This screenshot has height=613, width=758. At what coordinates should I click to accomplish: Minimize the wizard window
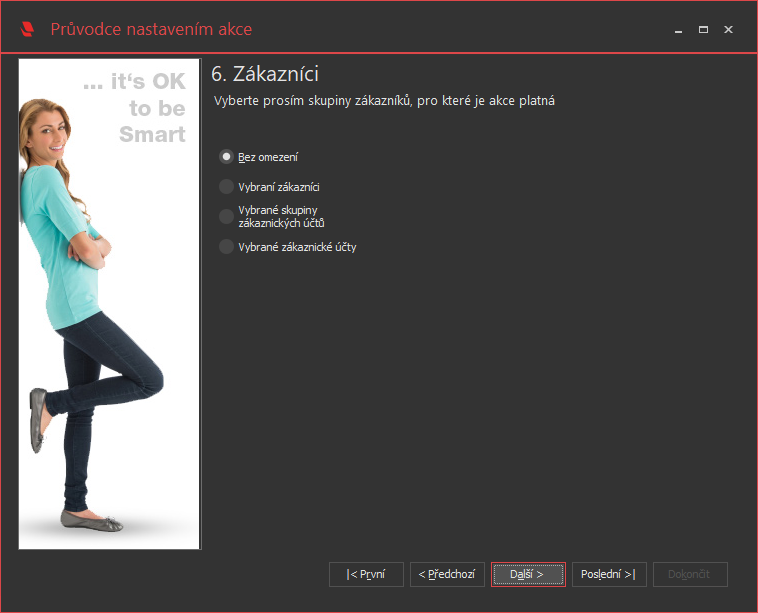click(x=678, y=30)
